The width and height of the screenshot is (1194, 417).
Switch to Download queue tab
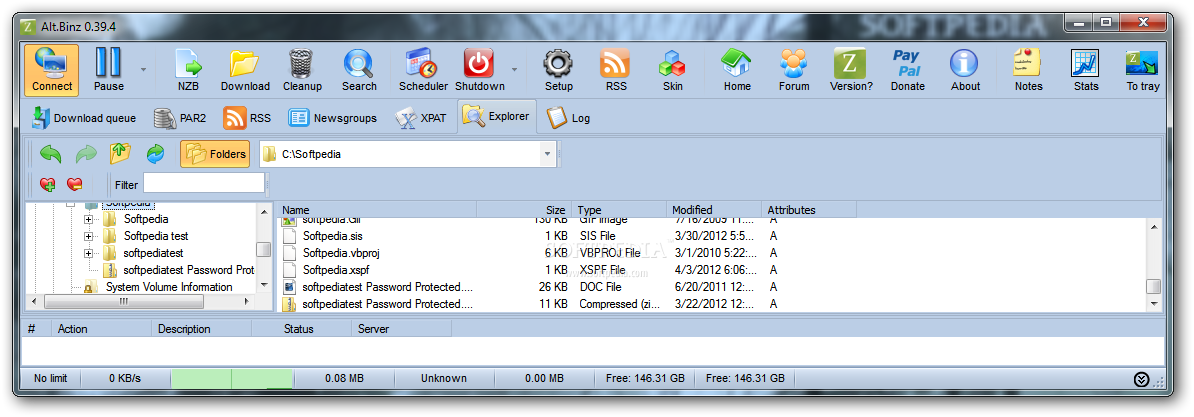[x=84, y=118]
